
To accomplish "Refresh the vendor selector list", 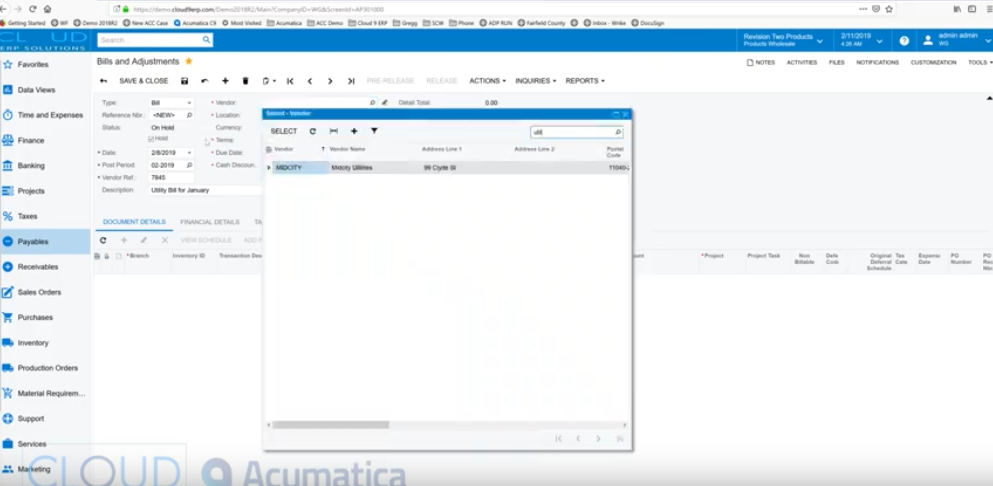I will [x=313, y=131].
